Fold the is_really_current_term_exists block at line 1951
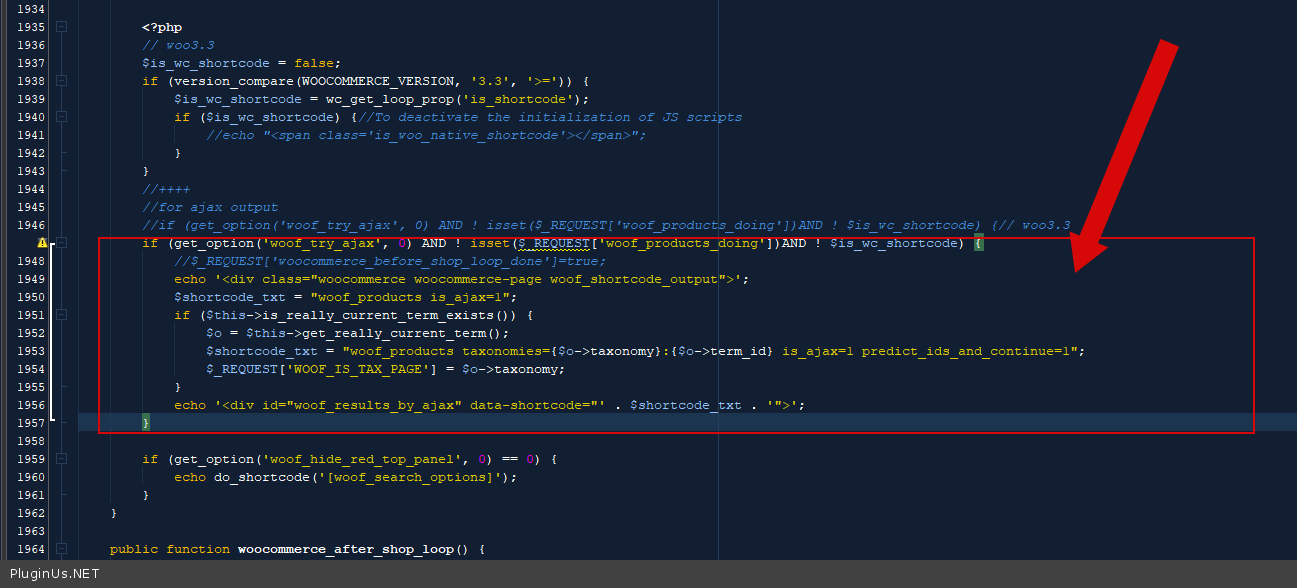This screenshot has width=1297, height=588. 61,315
